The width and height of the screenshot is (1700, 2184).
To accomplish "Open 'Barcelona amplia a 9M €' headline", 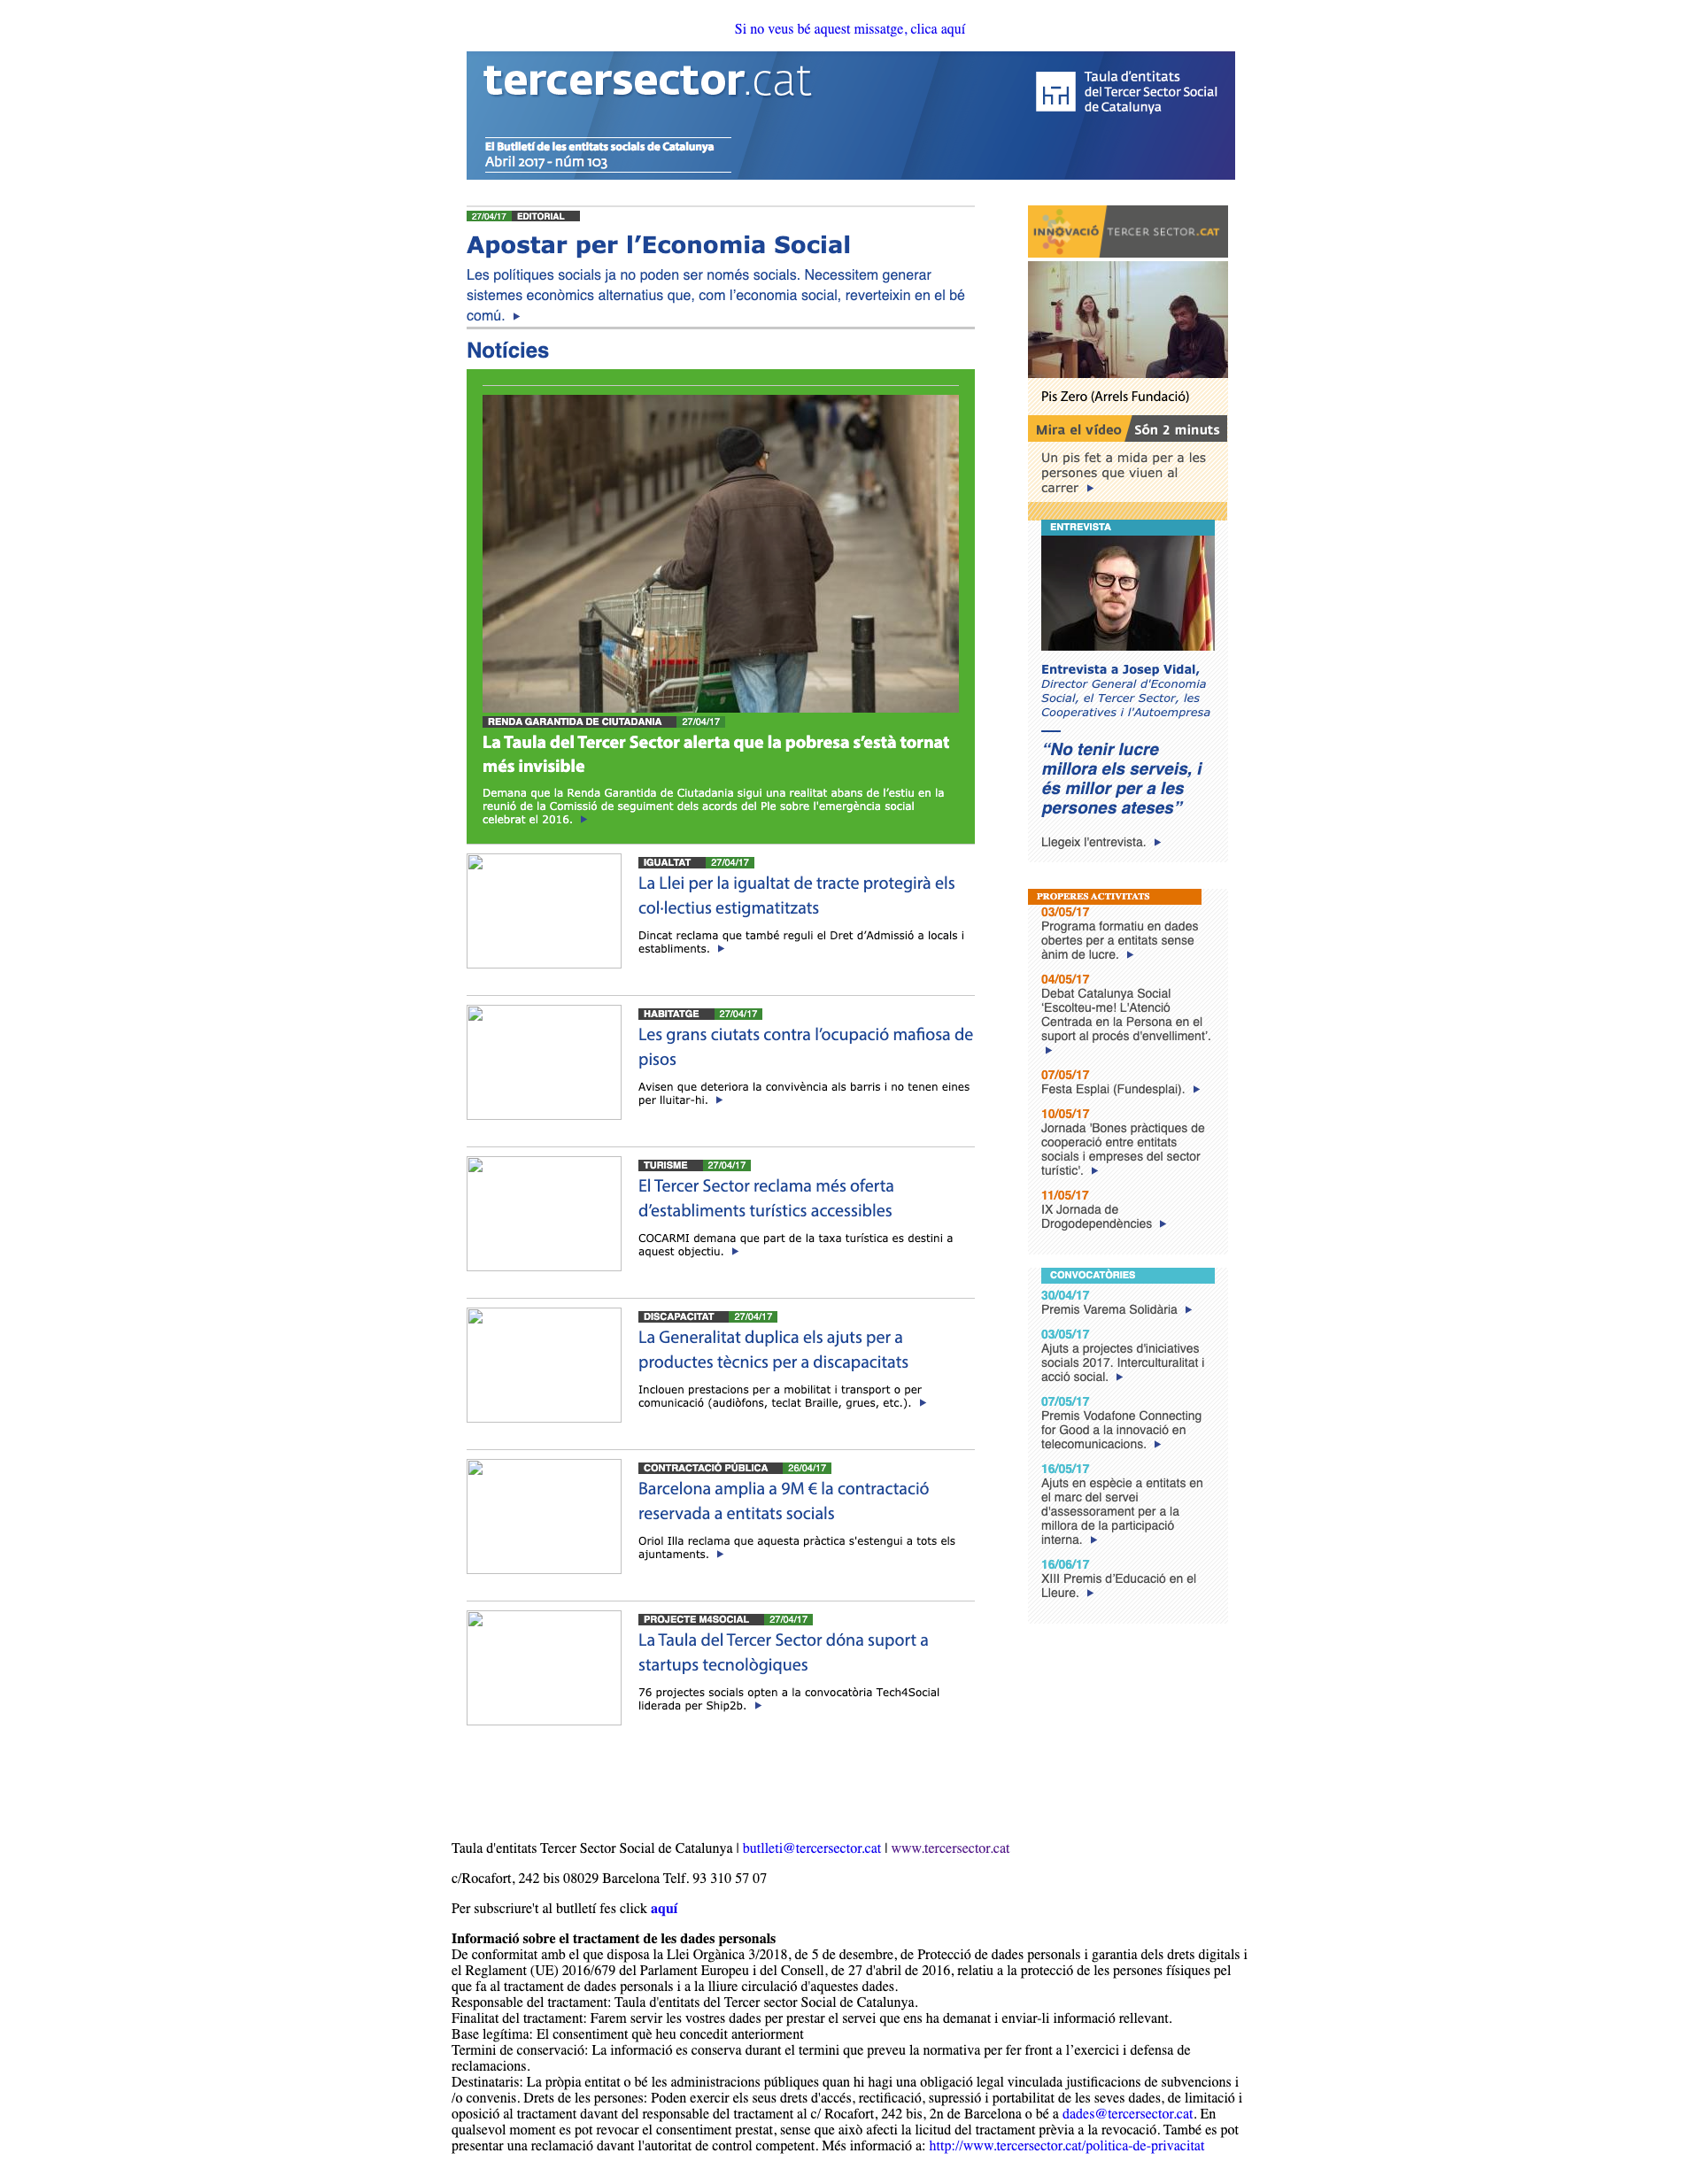I will (783, 1500).
